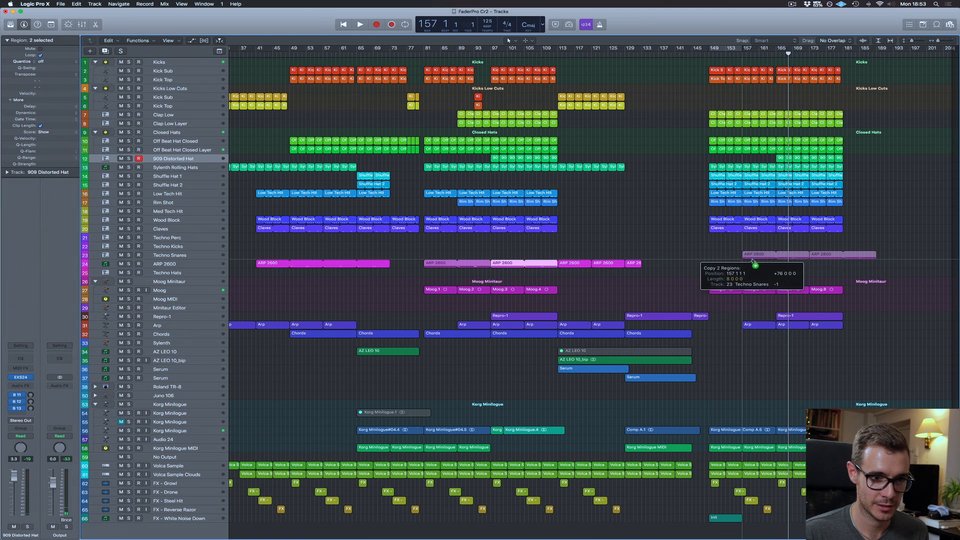Image resolution: width=960 pixels, height=540 pixels.
Task: Click Duplicate Track button
Action: tap(105, 51)
